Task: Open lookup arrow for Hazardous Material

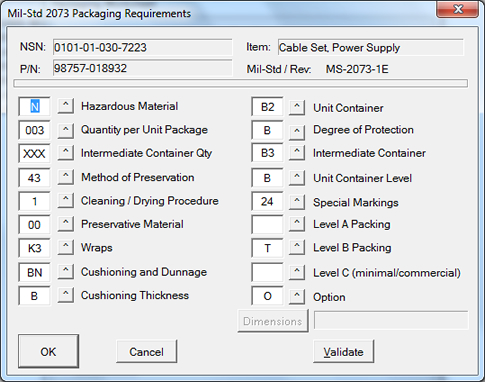Action: pyautogui.click(x=66, y=106)
